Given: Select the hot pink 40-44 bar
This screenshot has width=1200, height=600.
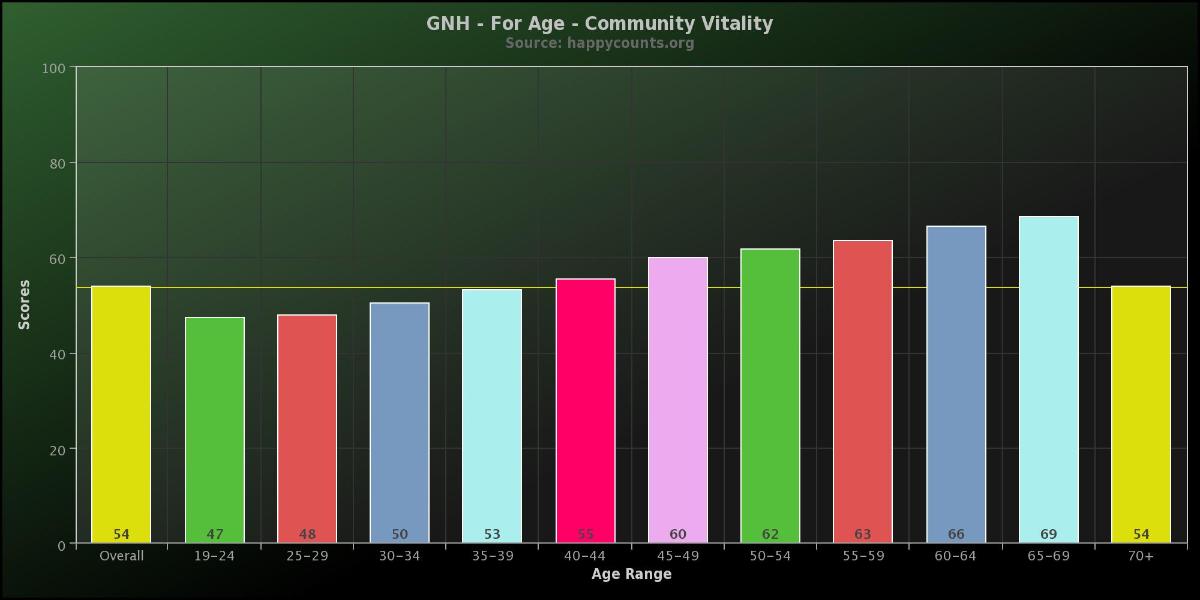Looking at the screenshot, I should click(x=585, y=408).
